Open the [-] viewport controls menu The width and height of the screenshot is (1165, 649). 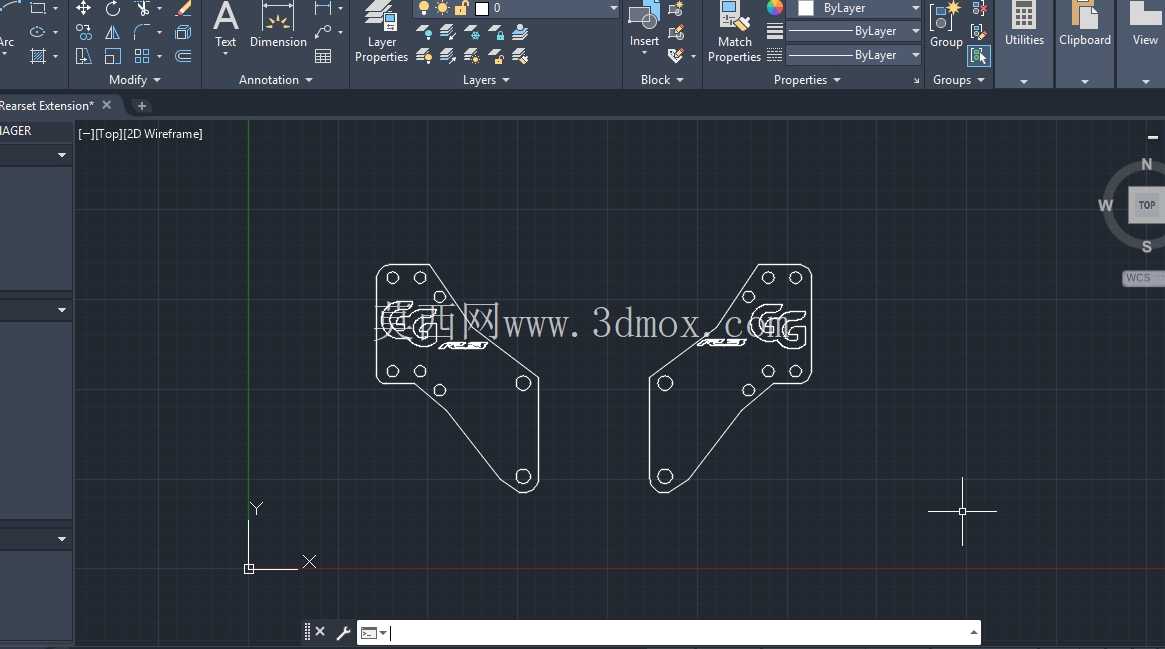(86, 134)
